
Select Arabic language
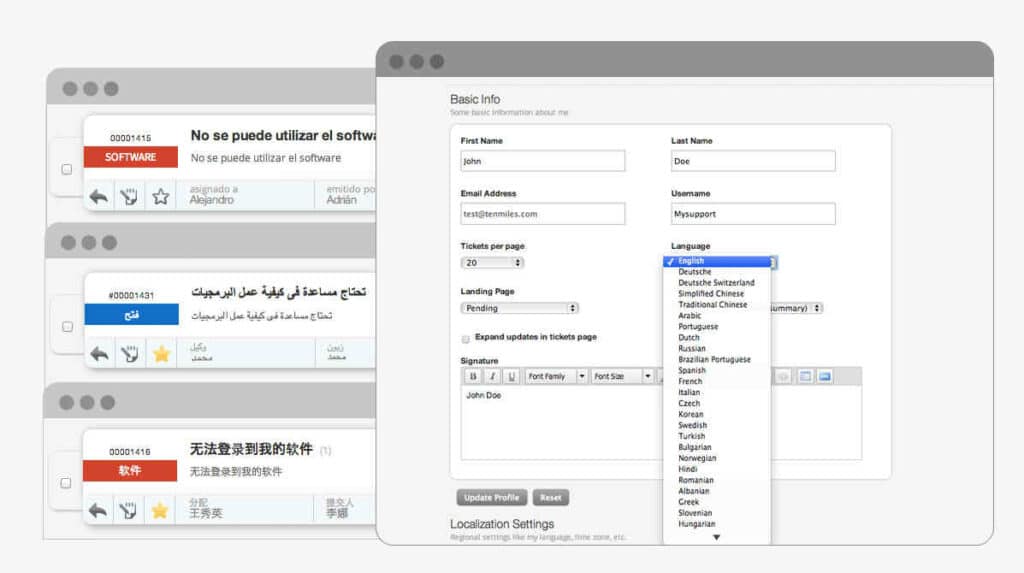tap(717, 316)
